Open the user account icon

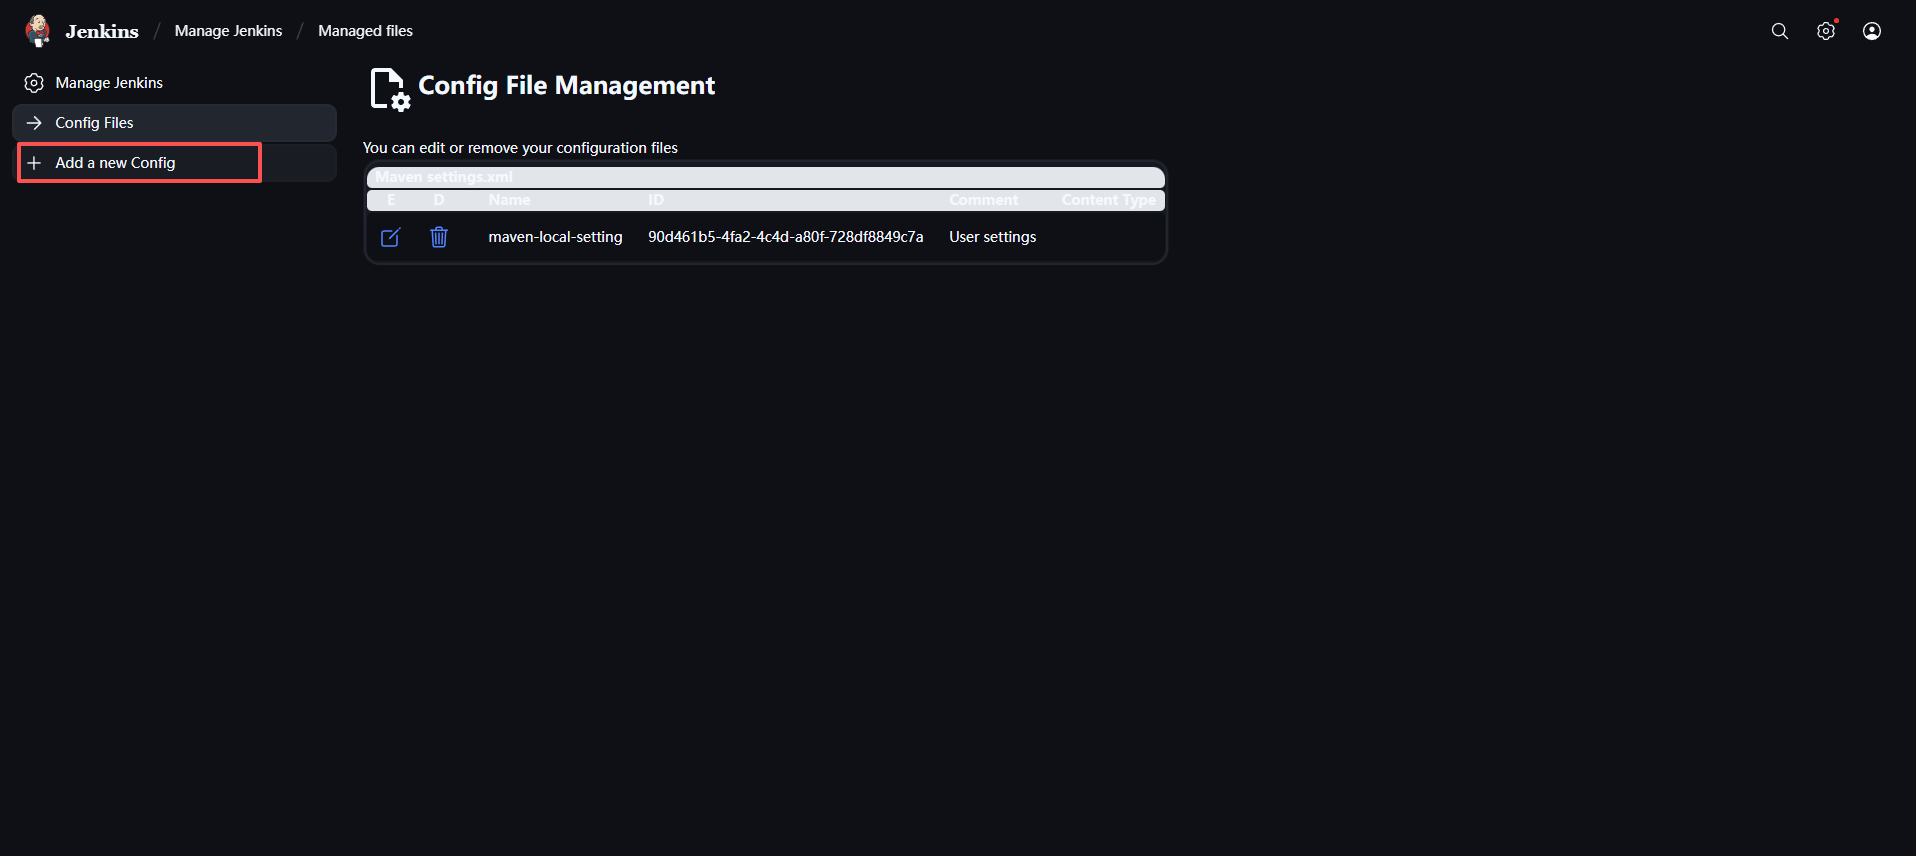click(x=1871, y=31)
